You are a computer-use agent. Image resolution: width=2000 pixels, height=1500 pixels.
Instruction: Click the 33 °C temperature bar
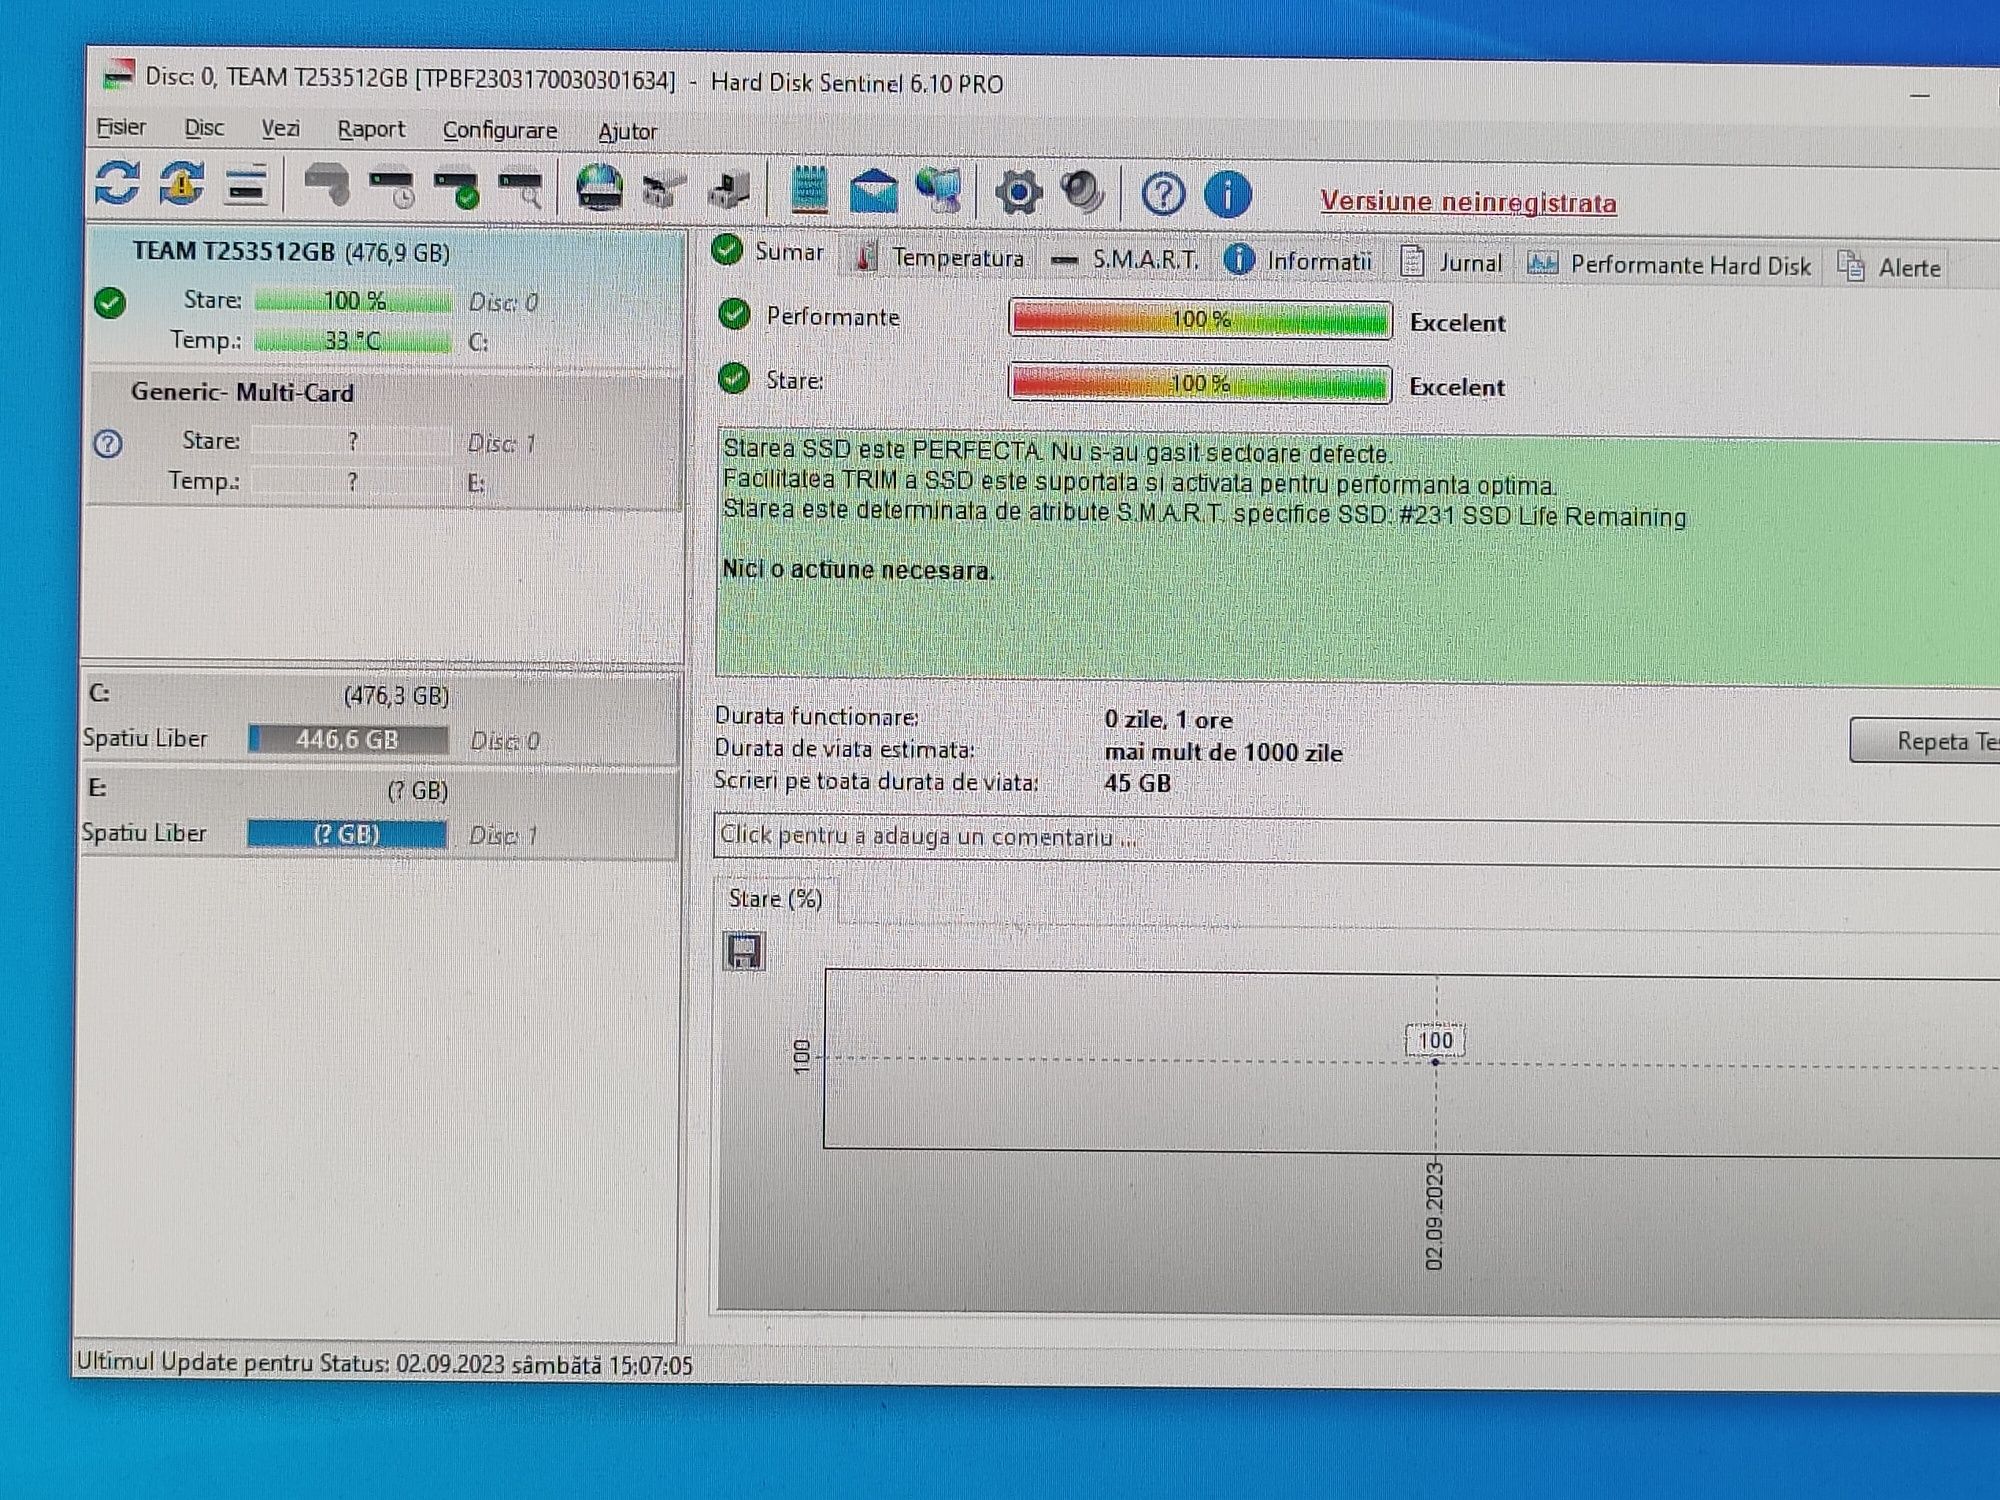[x=353, y=341]
